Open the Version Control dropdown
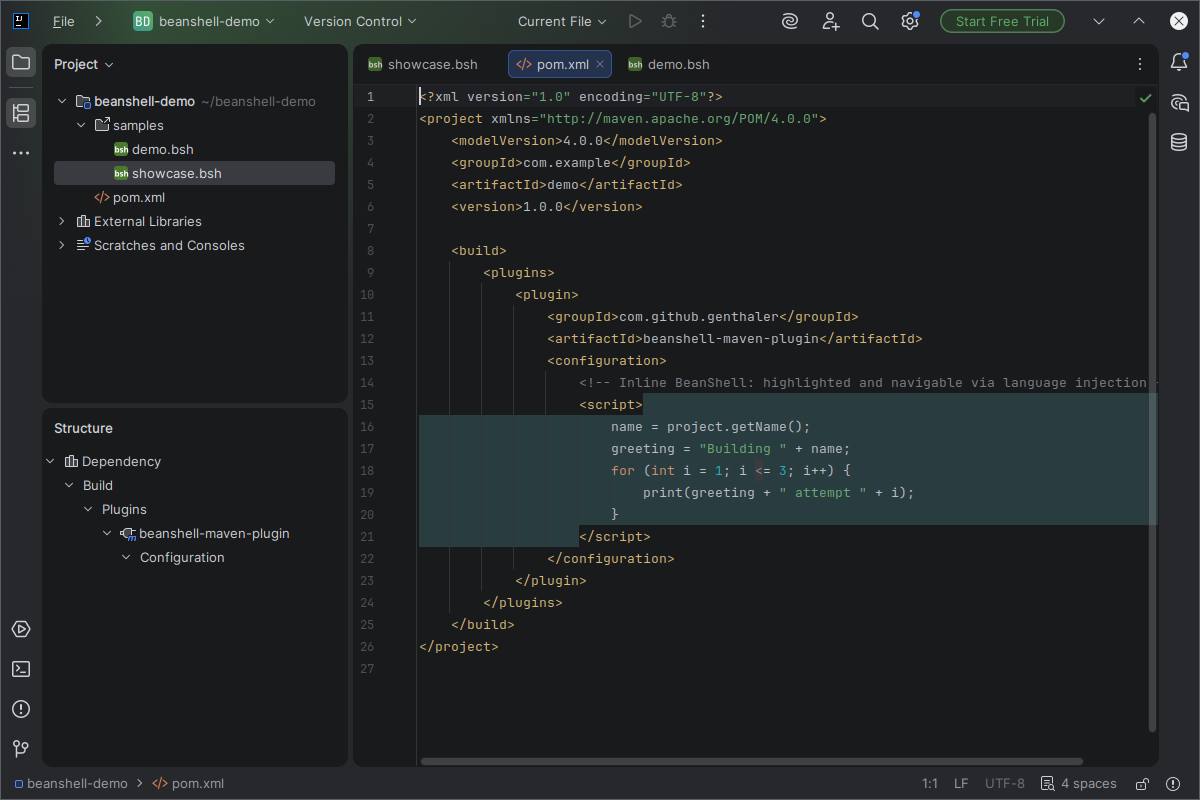Screen dimensions: 1200x800 tap(360, 21)
